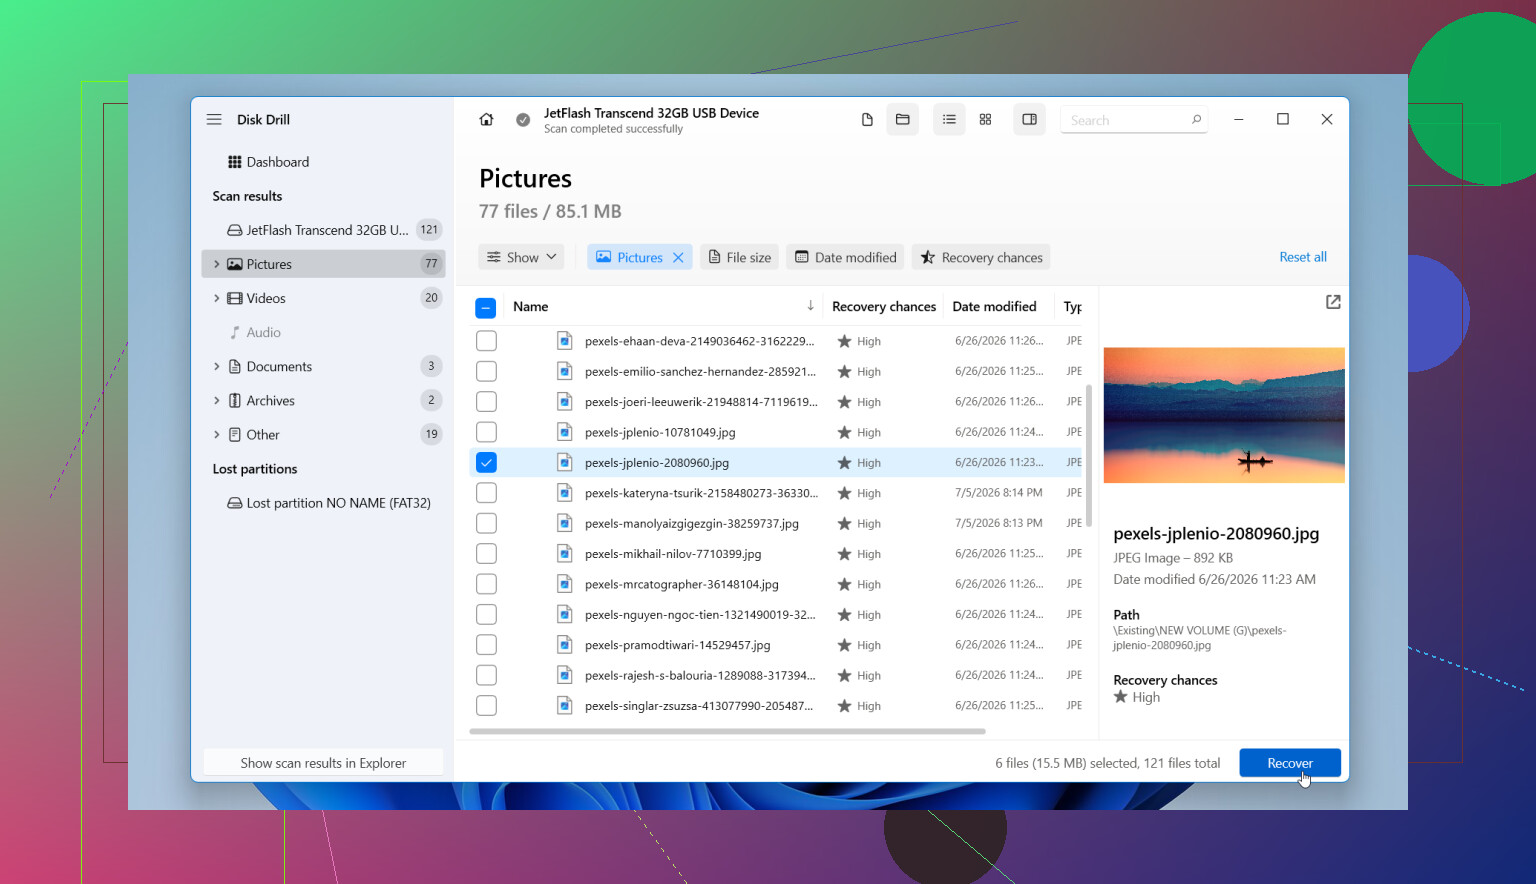The width and height of the screenshot is (1536, 884).
Task: Open the hamburger menu next to Disk Drill
Action: point(214,119)
